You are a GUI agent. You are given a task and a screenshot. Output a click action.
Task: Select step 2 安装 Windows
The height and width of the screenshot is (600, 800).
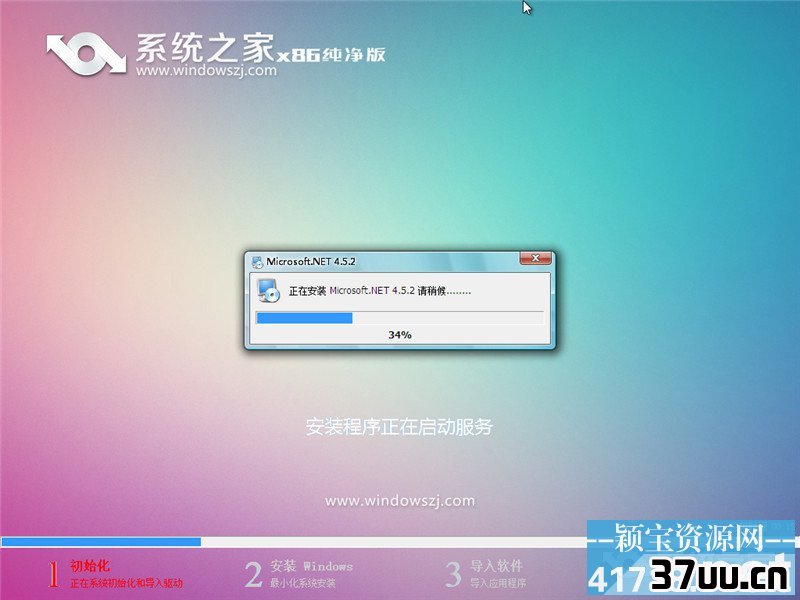point(311,566)
